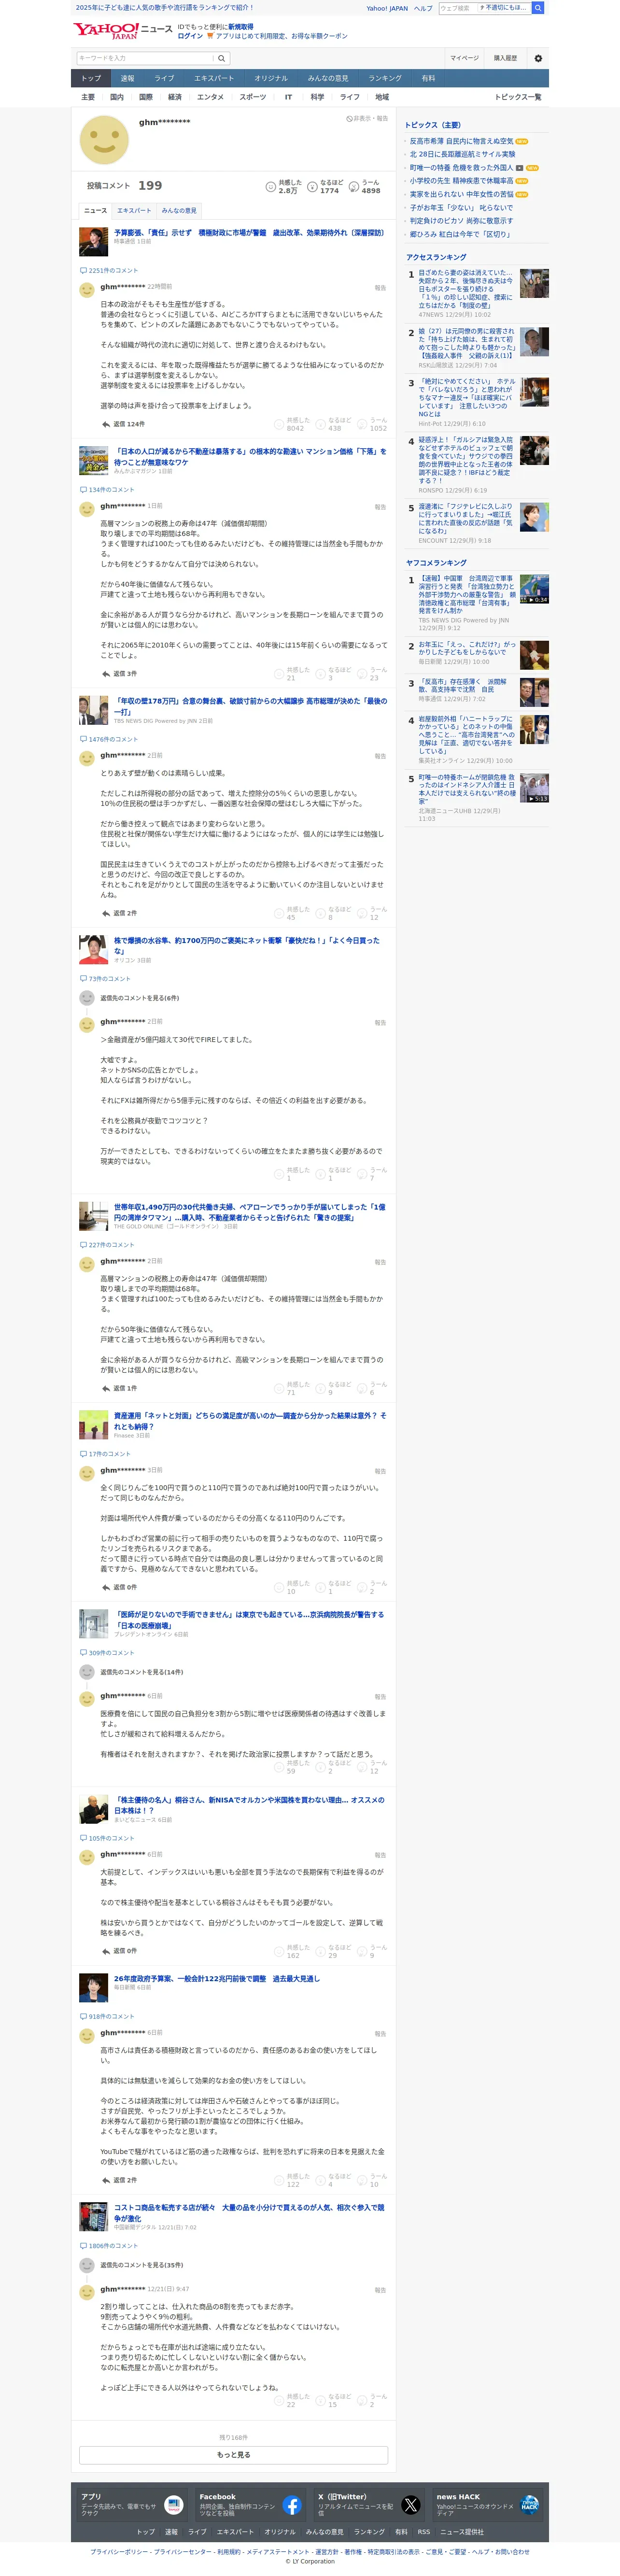
Task: Switch to the エキスパート comment tab
Action: click(x=134, y=211)
